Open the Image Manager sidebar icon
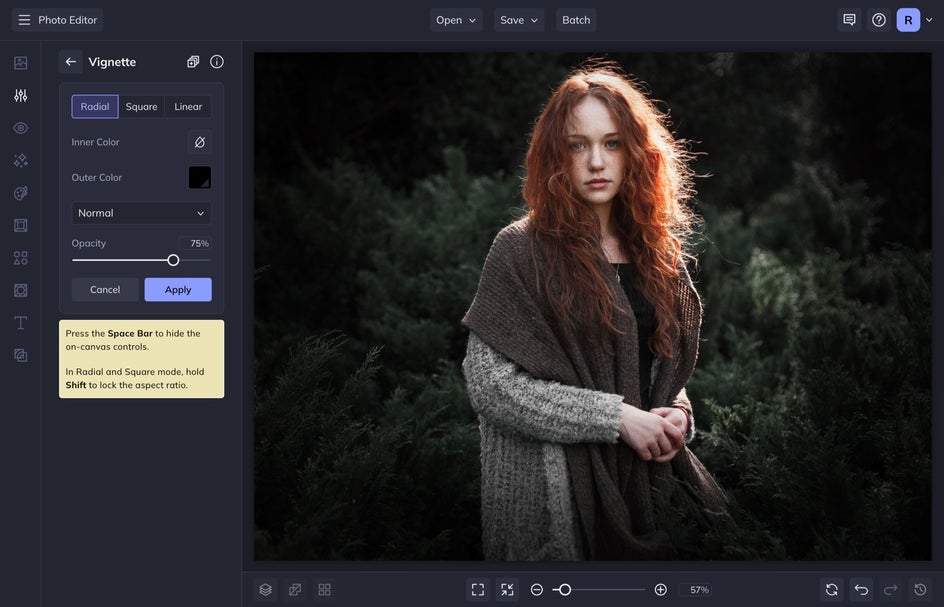The width and height of the screenshot is (944, 607). point(20,63)
